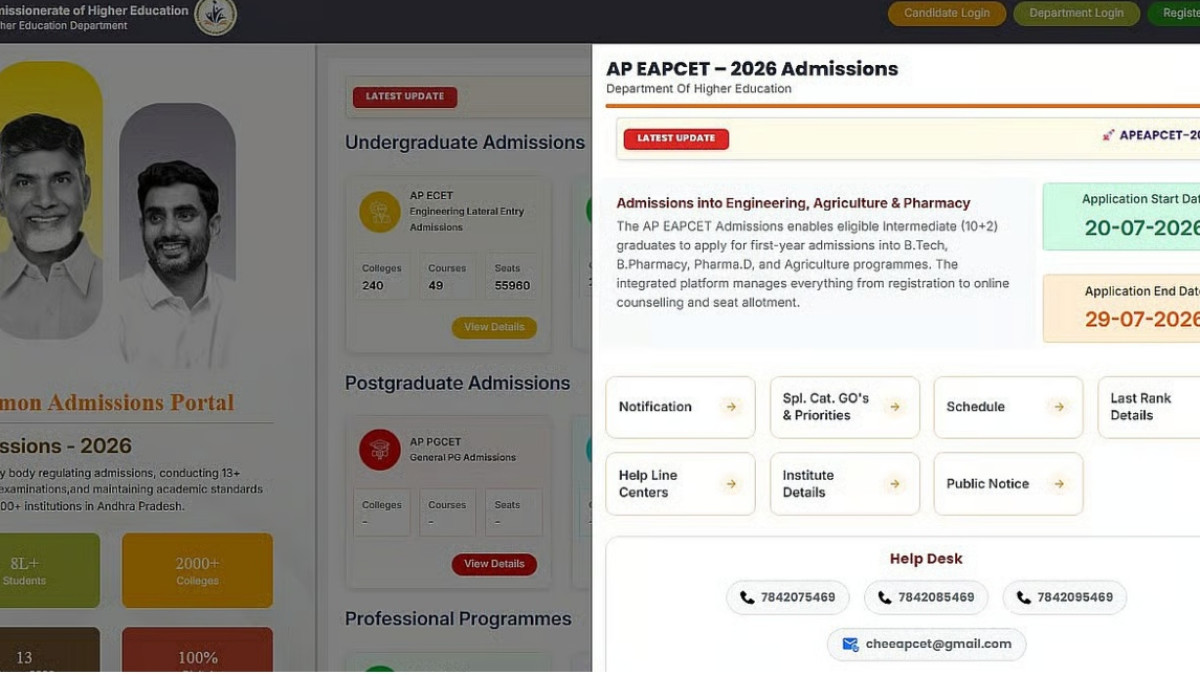Image resolution: width=1200 pixels, height=675 pixels.
Task: Open the Notification card
Action: (680, 407)
